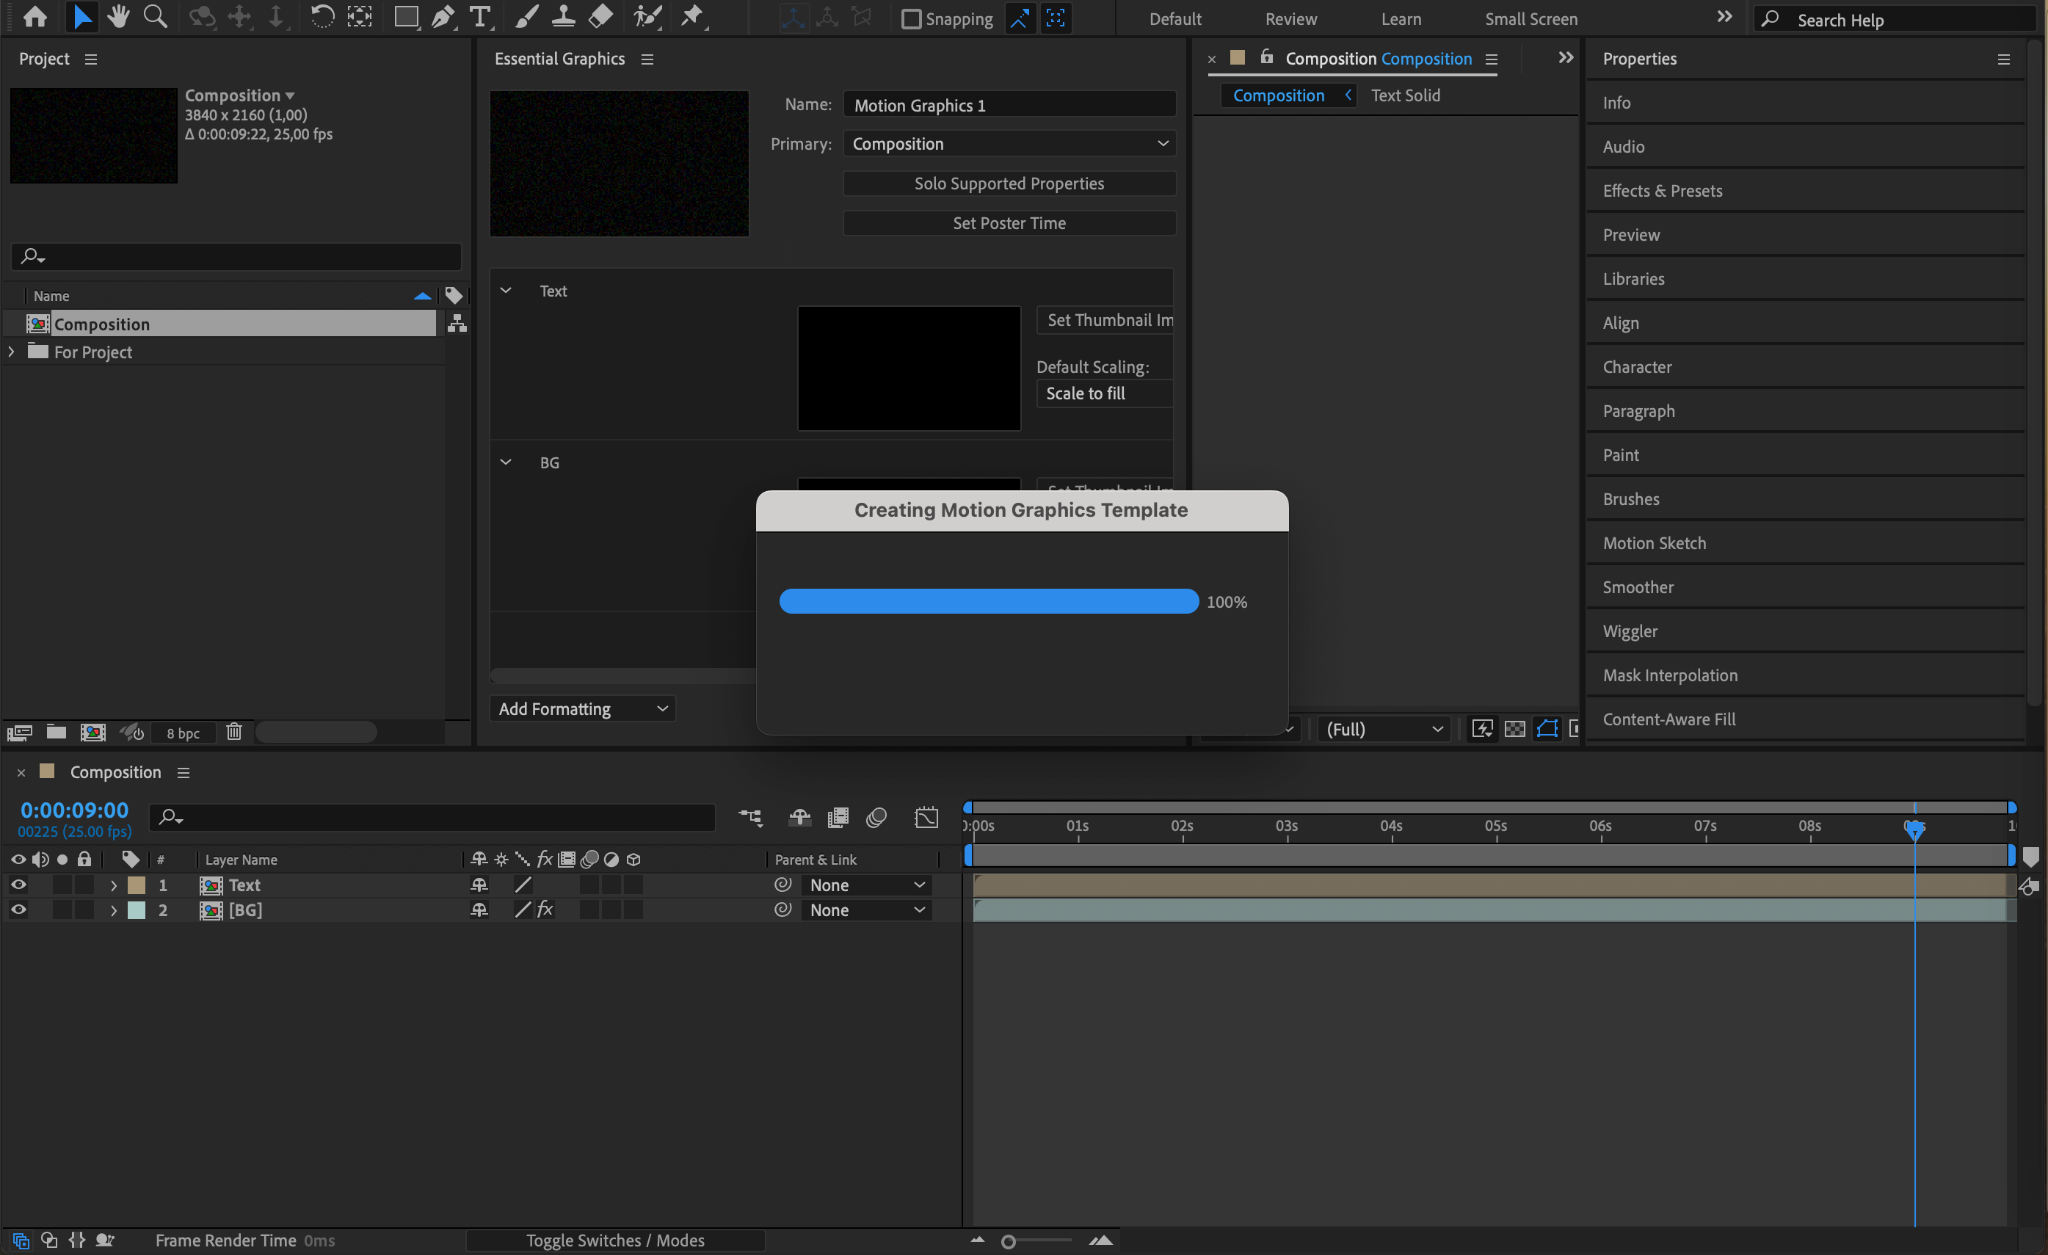
Task: Click the Text layer tan label color
Action: 137,885
